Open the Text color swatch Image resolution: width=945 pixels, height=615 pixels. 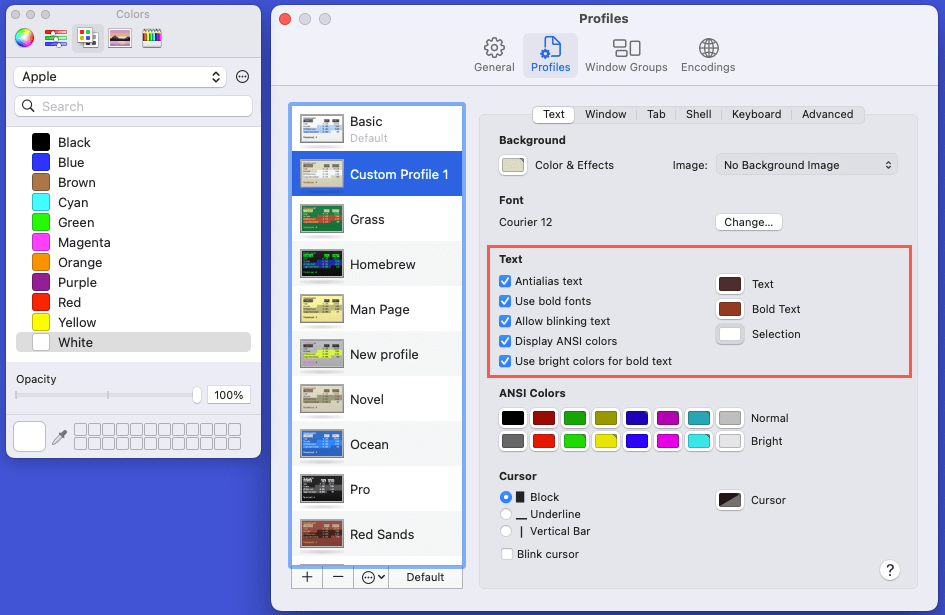pyautogui.click(x=730, y=284)
